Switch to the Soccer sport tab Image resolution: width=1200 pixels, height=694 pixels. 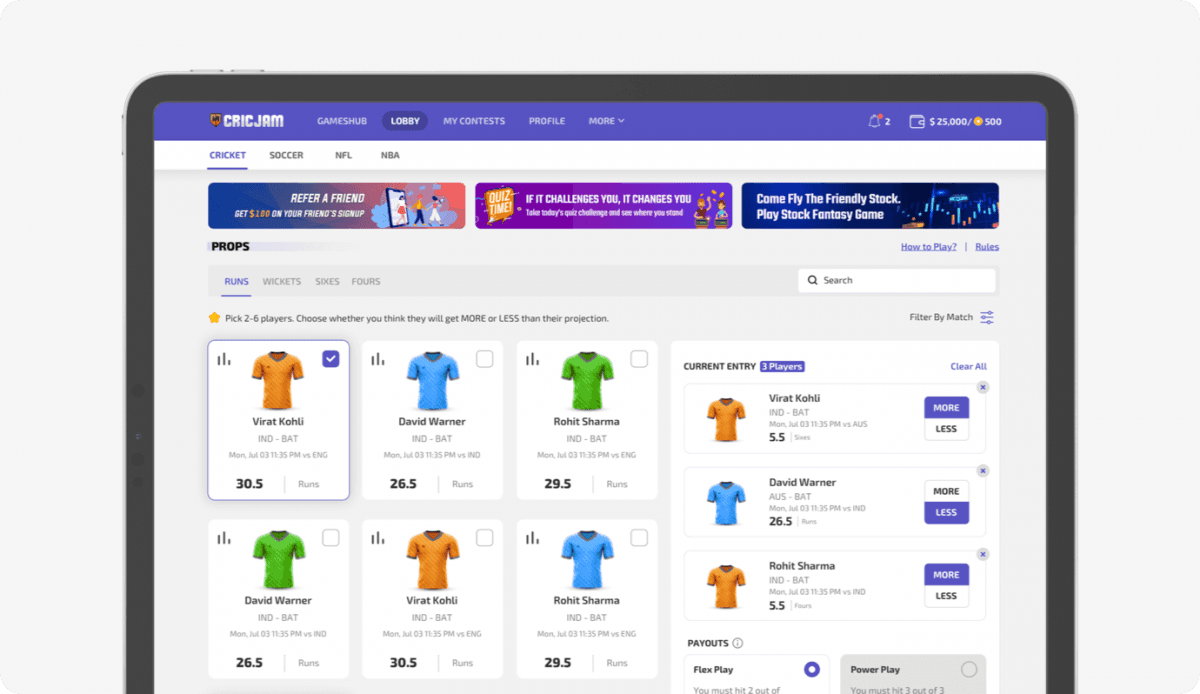coord(286,155)
